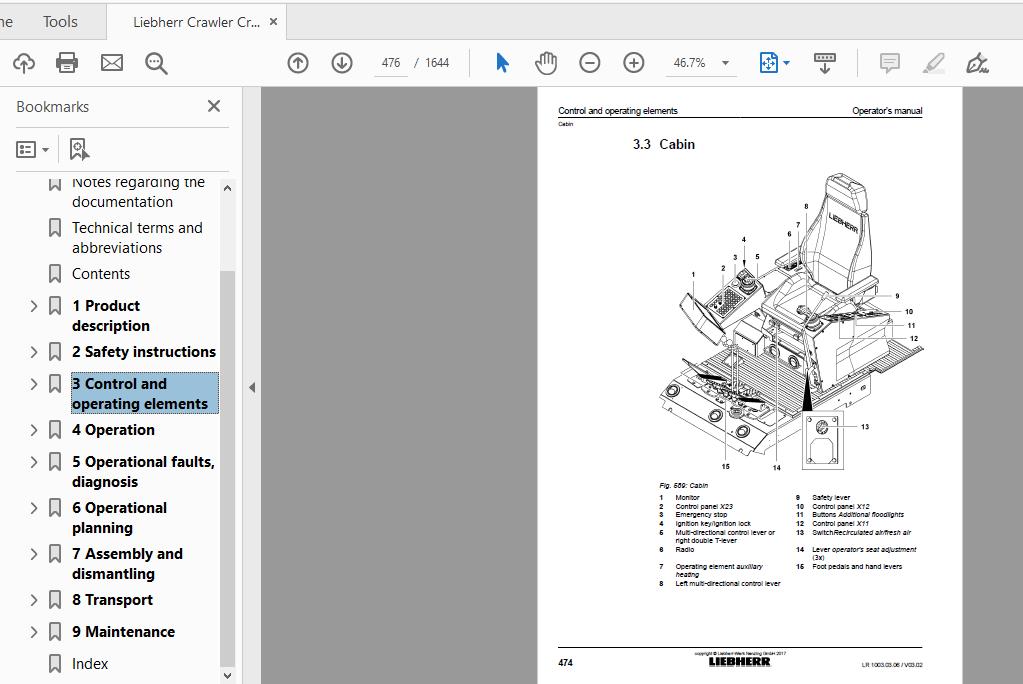Jump to 8 Transport bookmark
Viewport: 1023px width, 684px height.
[x=112, y=600]
